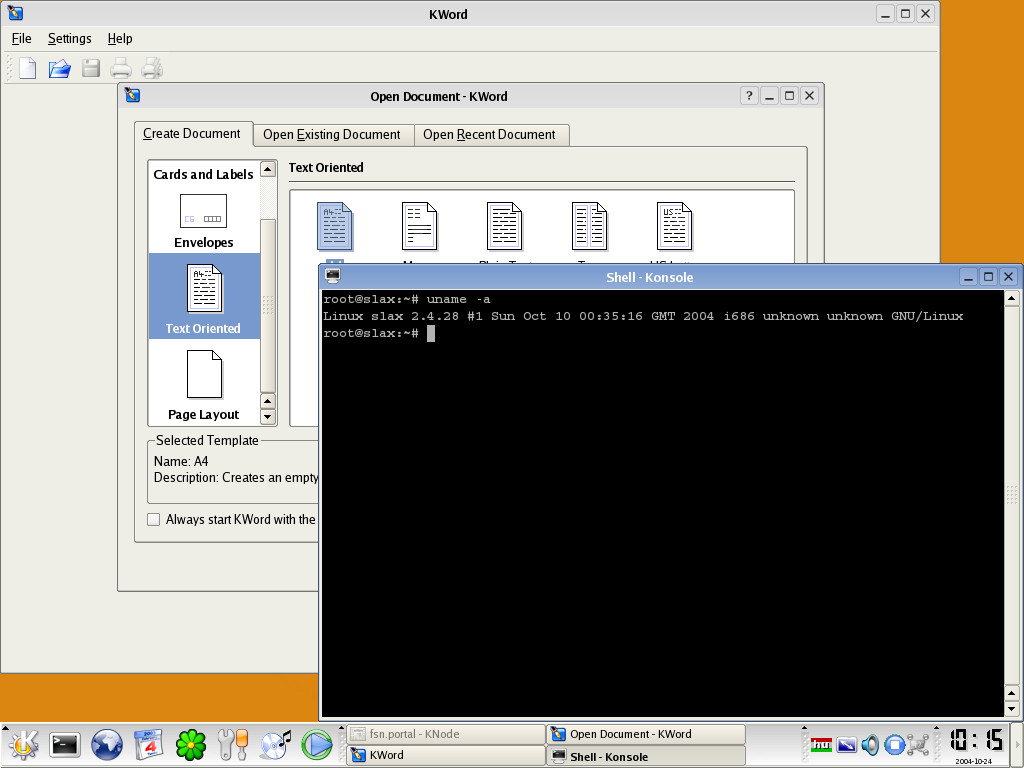
Task: Click the first greyed-out Print icon in the toolbar
Action: [121, 68]
